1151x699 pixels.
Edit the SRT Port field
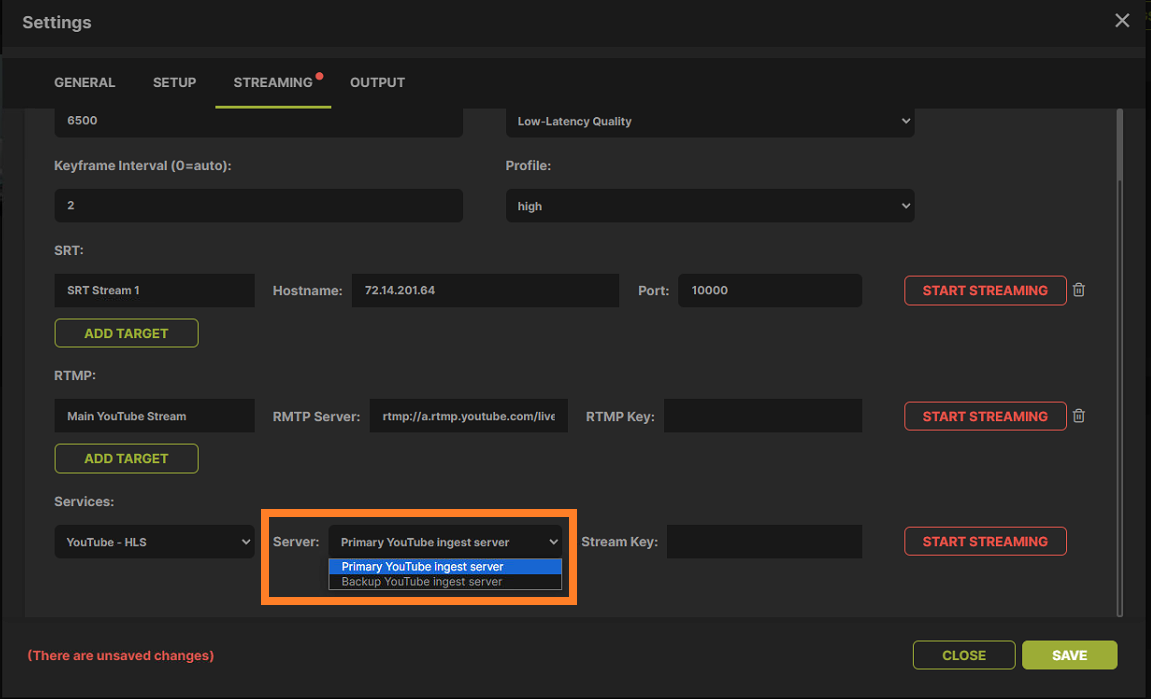pyautogui.click(x=770, y=291)
